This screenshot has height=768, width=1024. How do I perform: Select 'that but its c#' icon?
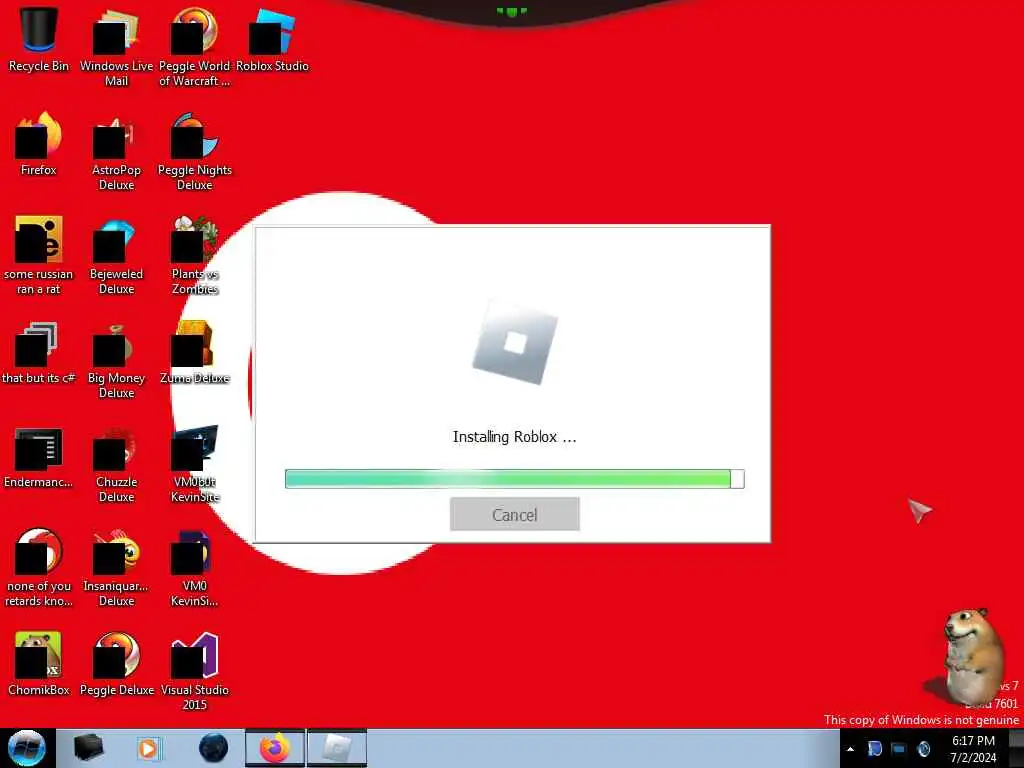[x=39, y=353]
